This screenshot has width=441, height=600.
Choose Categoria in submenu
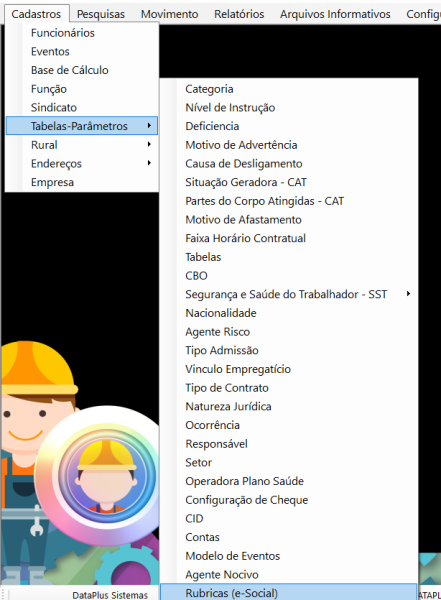click(289, 89)
